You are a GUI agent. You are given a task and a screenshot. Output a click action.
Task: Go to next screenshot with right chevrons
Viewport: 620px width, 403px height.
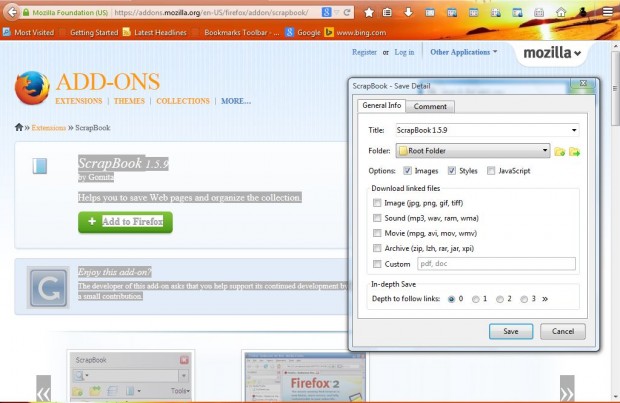point(567,390)
